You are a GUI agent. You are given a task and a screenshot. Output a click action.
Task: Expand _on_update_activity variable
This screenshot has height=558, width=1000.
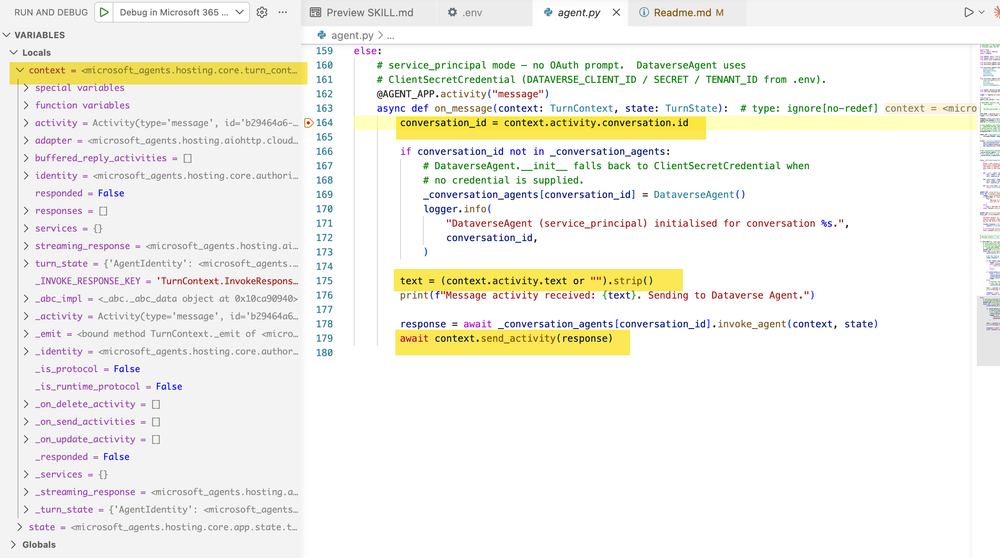click(x=26, y=439)
